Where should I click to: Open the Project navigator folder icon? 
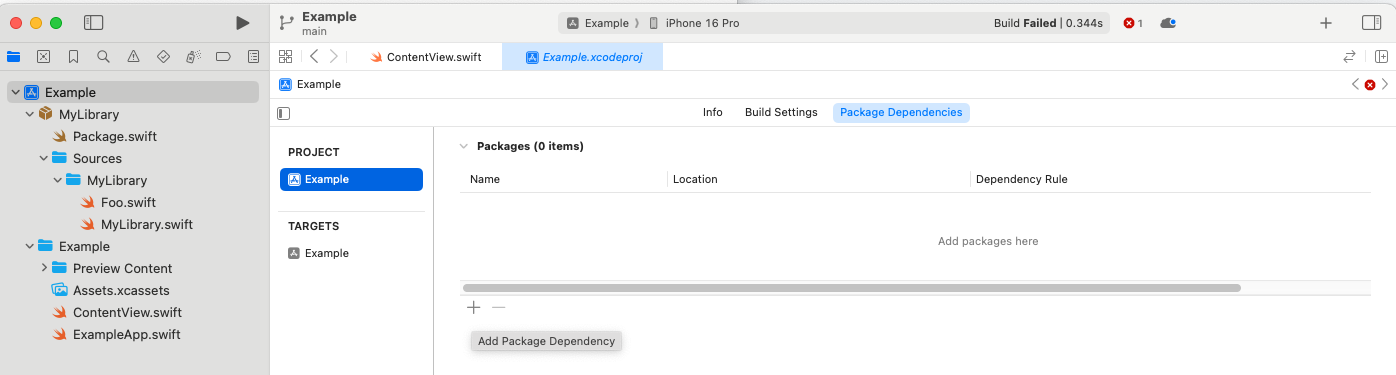tap(13, 56)
